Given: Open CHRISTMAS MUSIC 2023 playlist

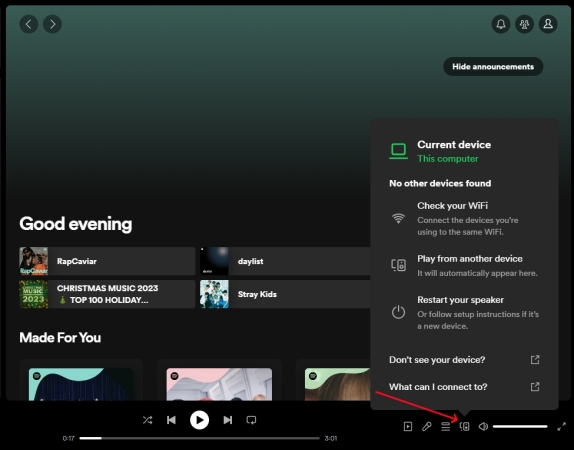Looking at the screenshot, I should click(x=107, y=294).
